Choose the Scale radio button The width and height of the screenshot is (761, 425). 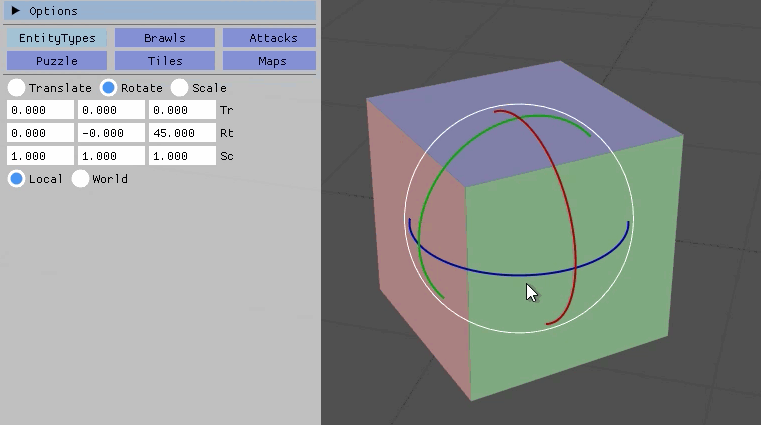point(180,88)
